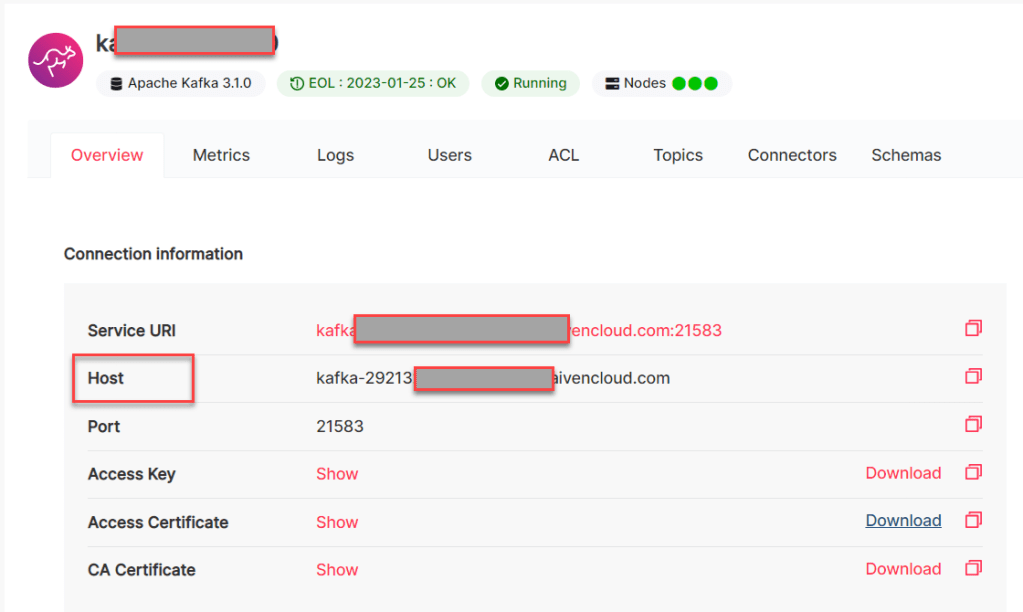This screenshot has width=1023, height=612.
Task: Copy the Host value
Action: point(973,377)
